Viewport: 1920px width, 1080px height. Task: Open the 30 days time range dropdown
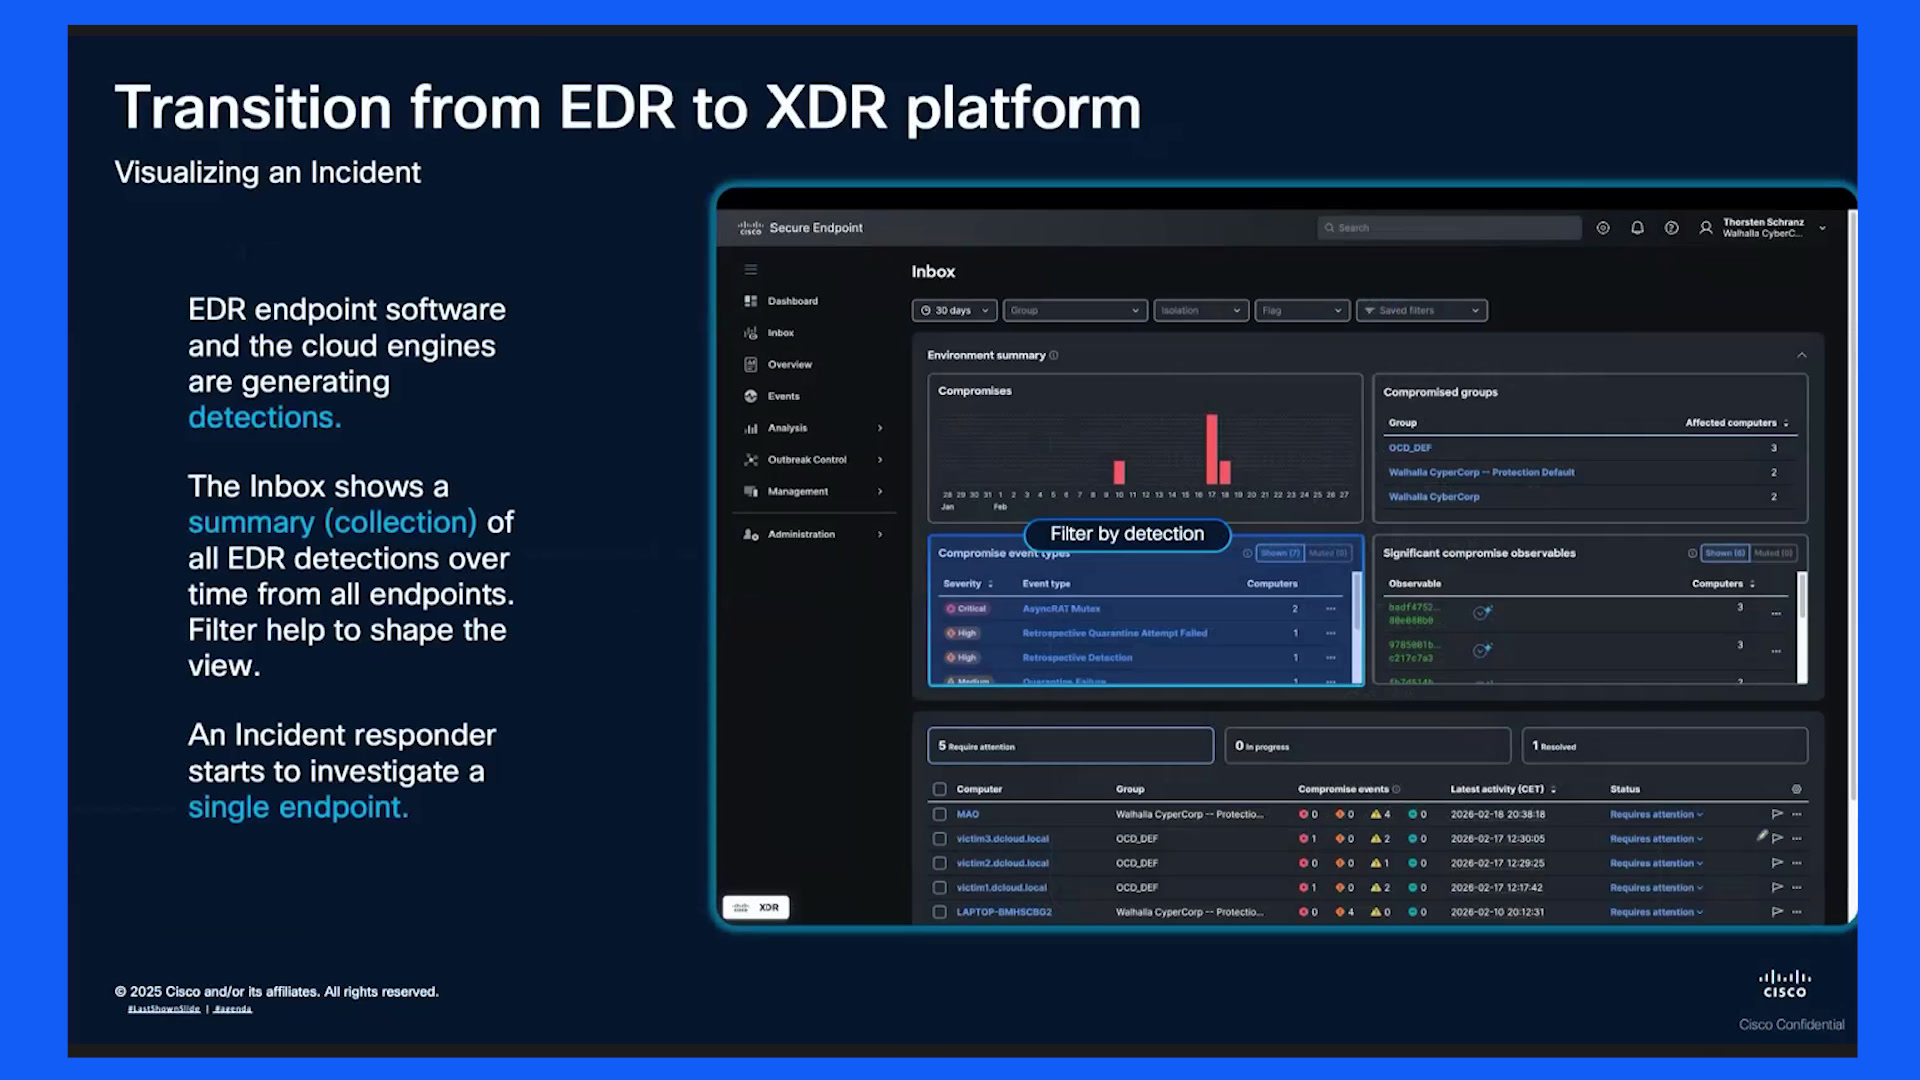coord(954,311)
